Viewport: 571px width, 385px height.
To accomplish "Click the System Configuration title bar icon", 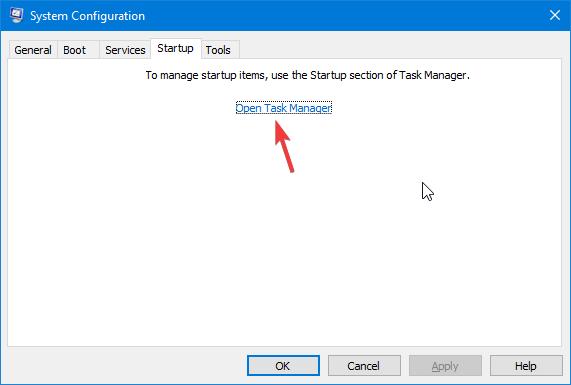I will (16, 15).
